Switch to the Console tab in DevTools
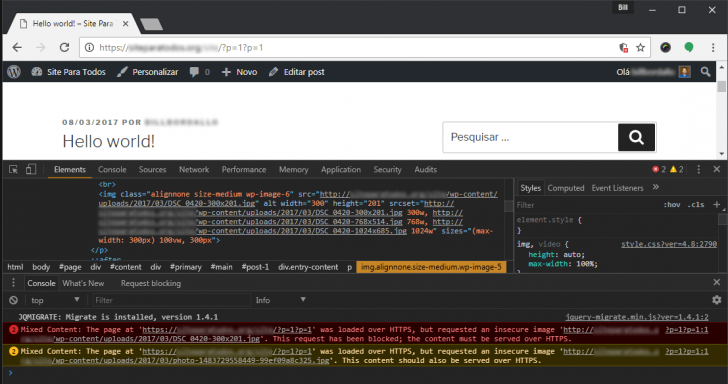 (112, 169)
